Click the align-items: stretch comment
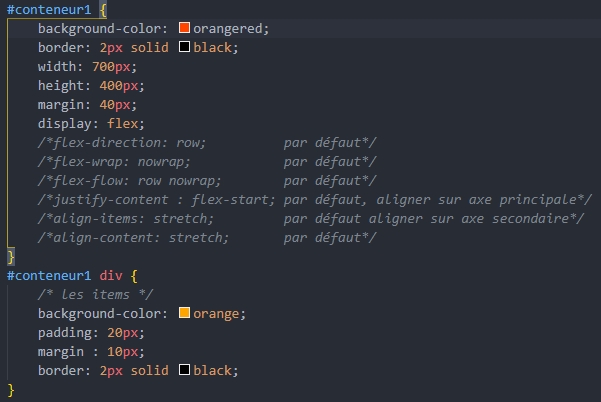 [122, 218]
